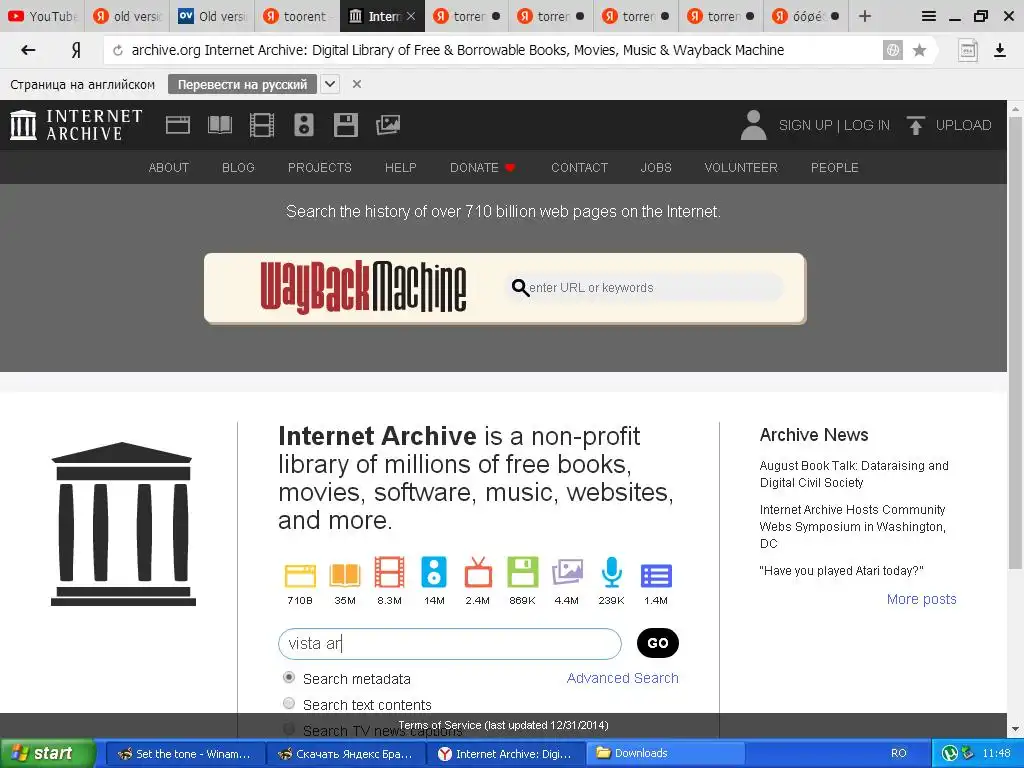Viewport: 1024px width, 768px height.
Task: Click the Windows start button
Action: click(x=48, y=754)
